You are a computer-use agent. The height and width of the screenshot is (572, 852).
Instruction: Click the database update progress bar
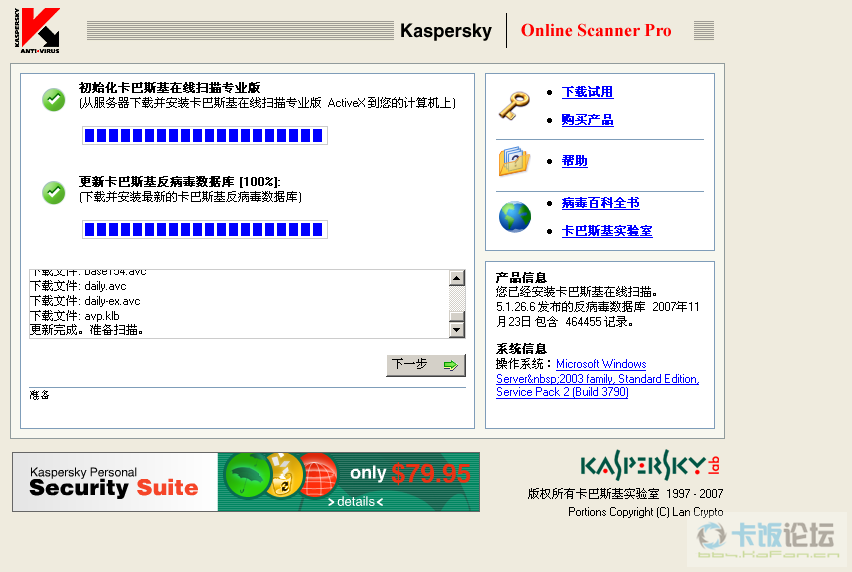tap(205, 229)
